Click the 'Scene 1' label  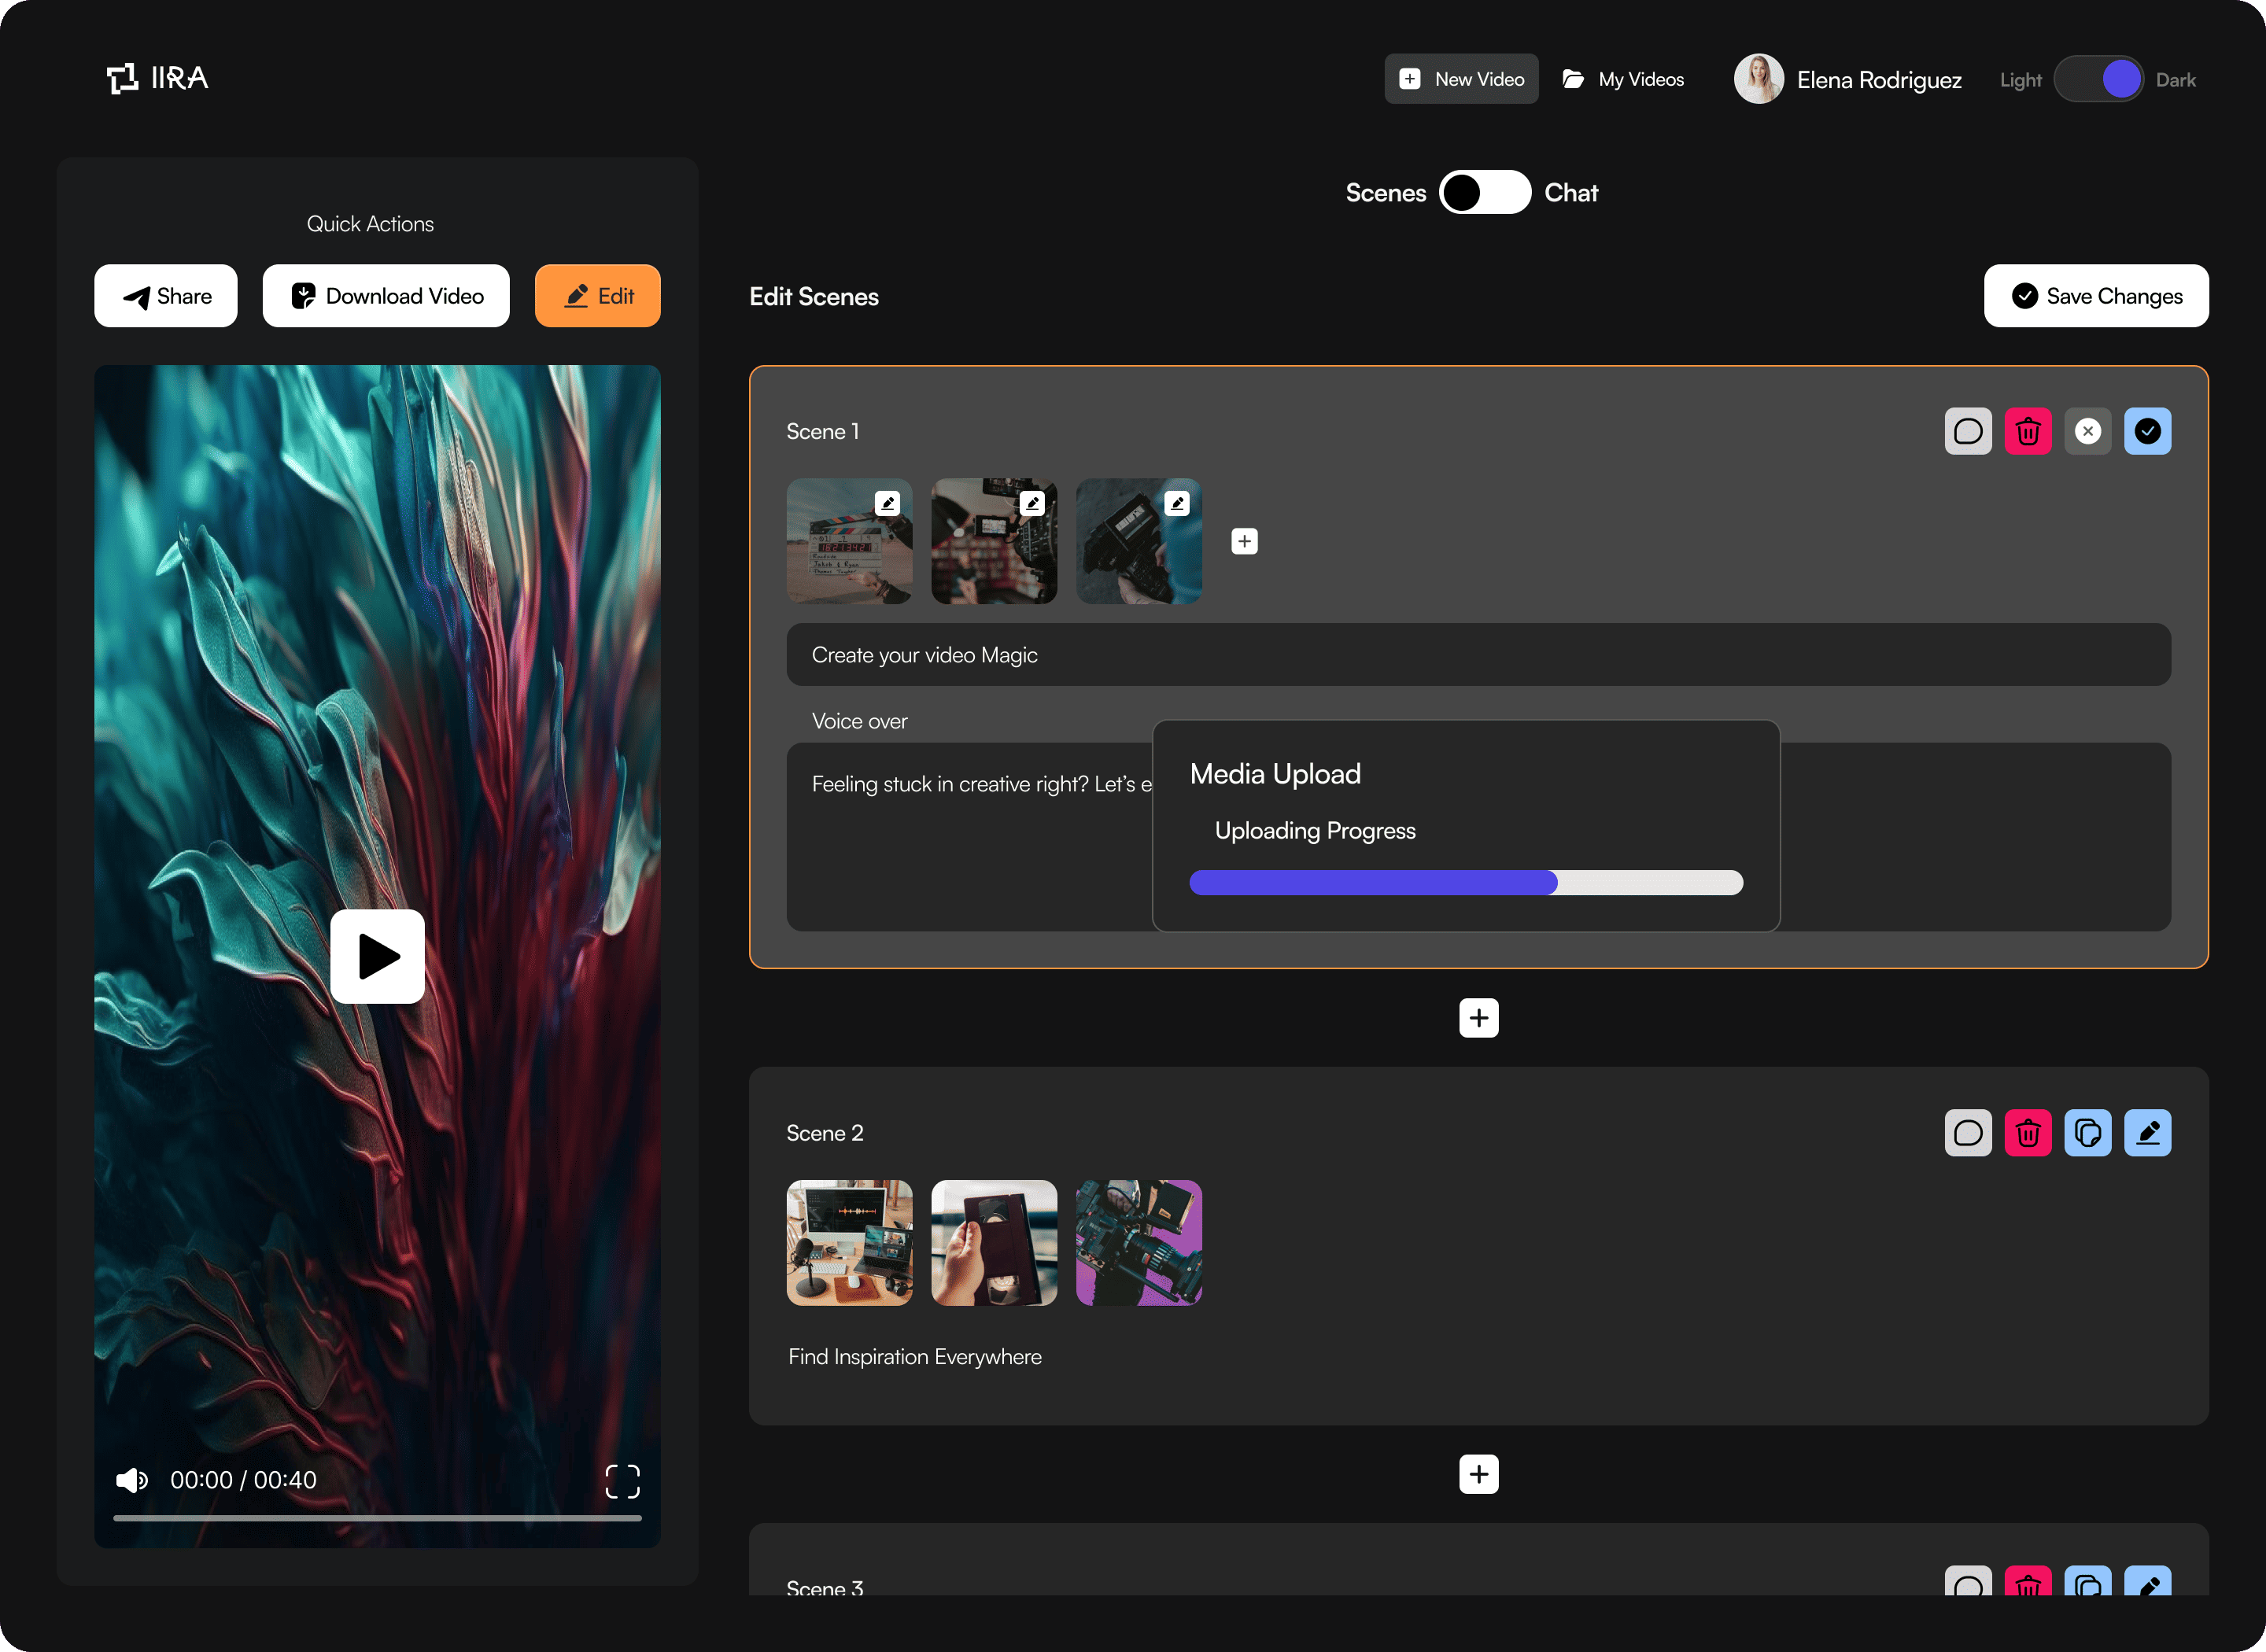[x=823, y=431]
